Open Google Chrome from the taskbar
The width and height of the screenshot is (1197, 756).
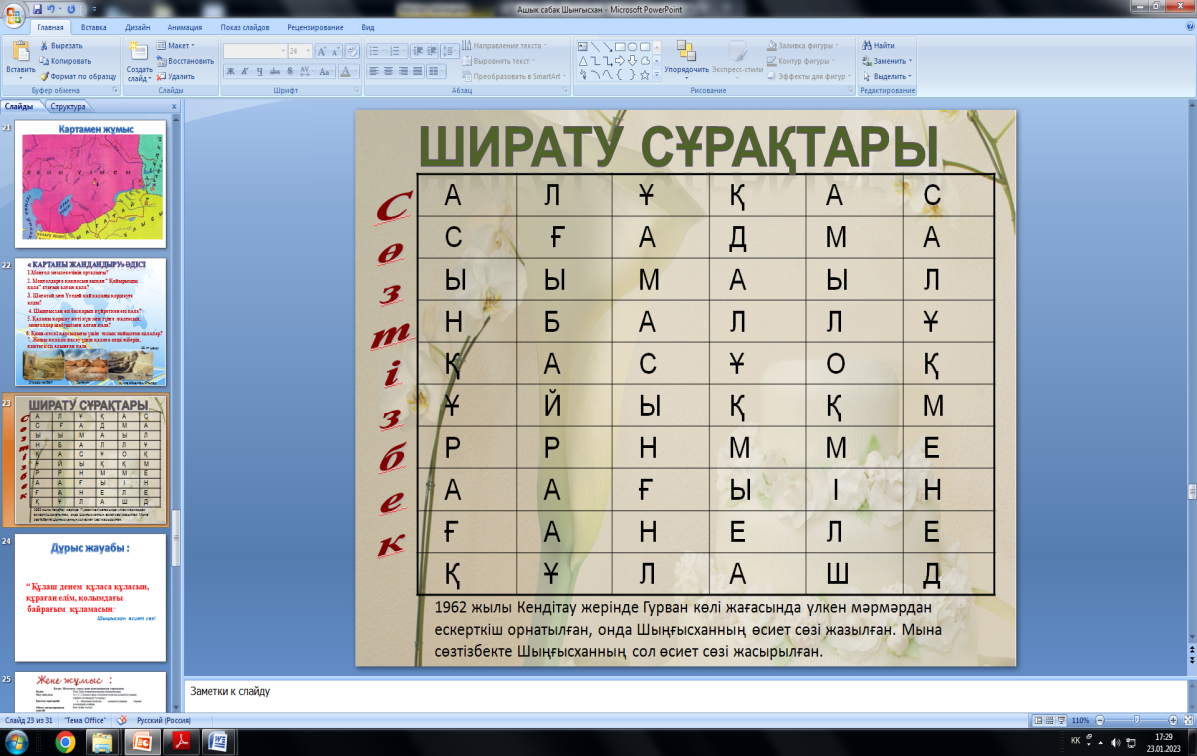click(x=65, y=741)
